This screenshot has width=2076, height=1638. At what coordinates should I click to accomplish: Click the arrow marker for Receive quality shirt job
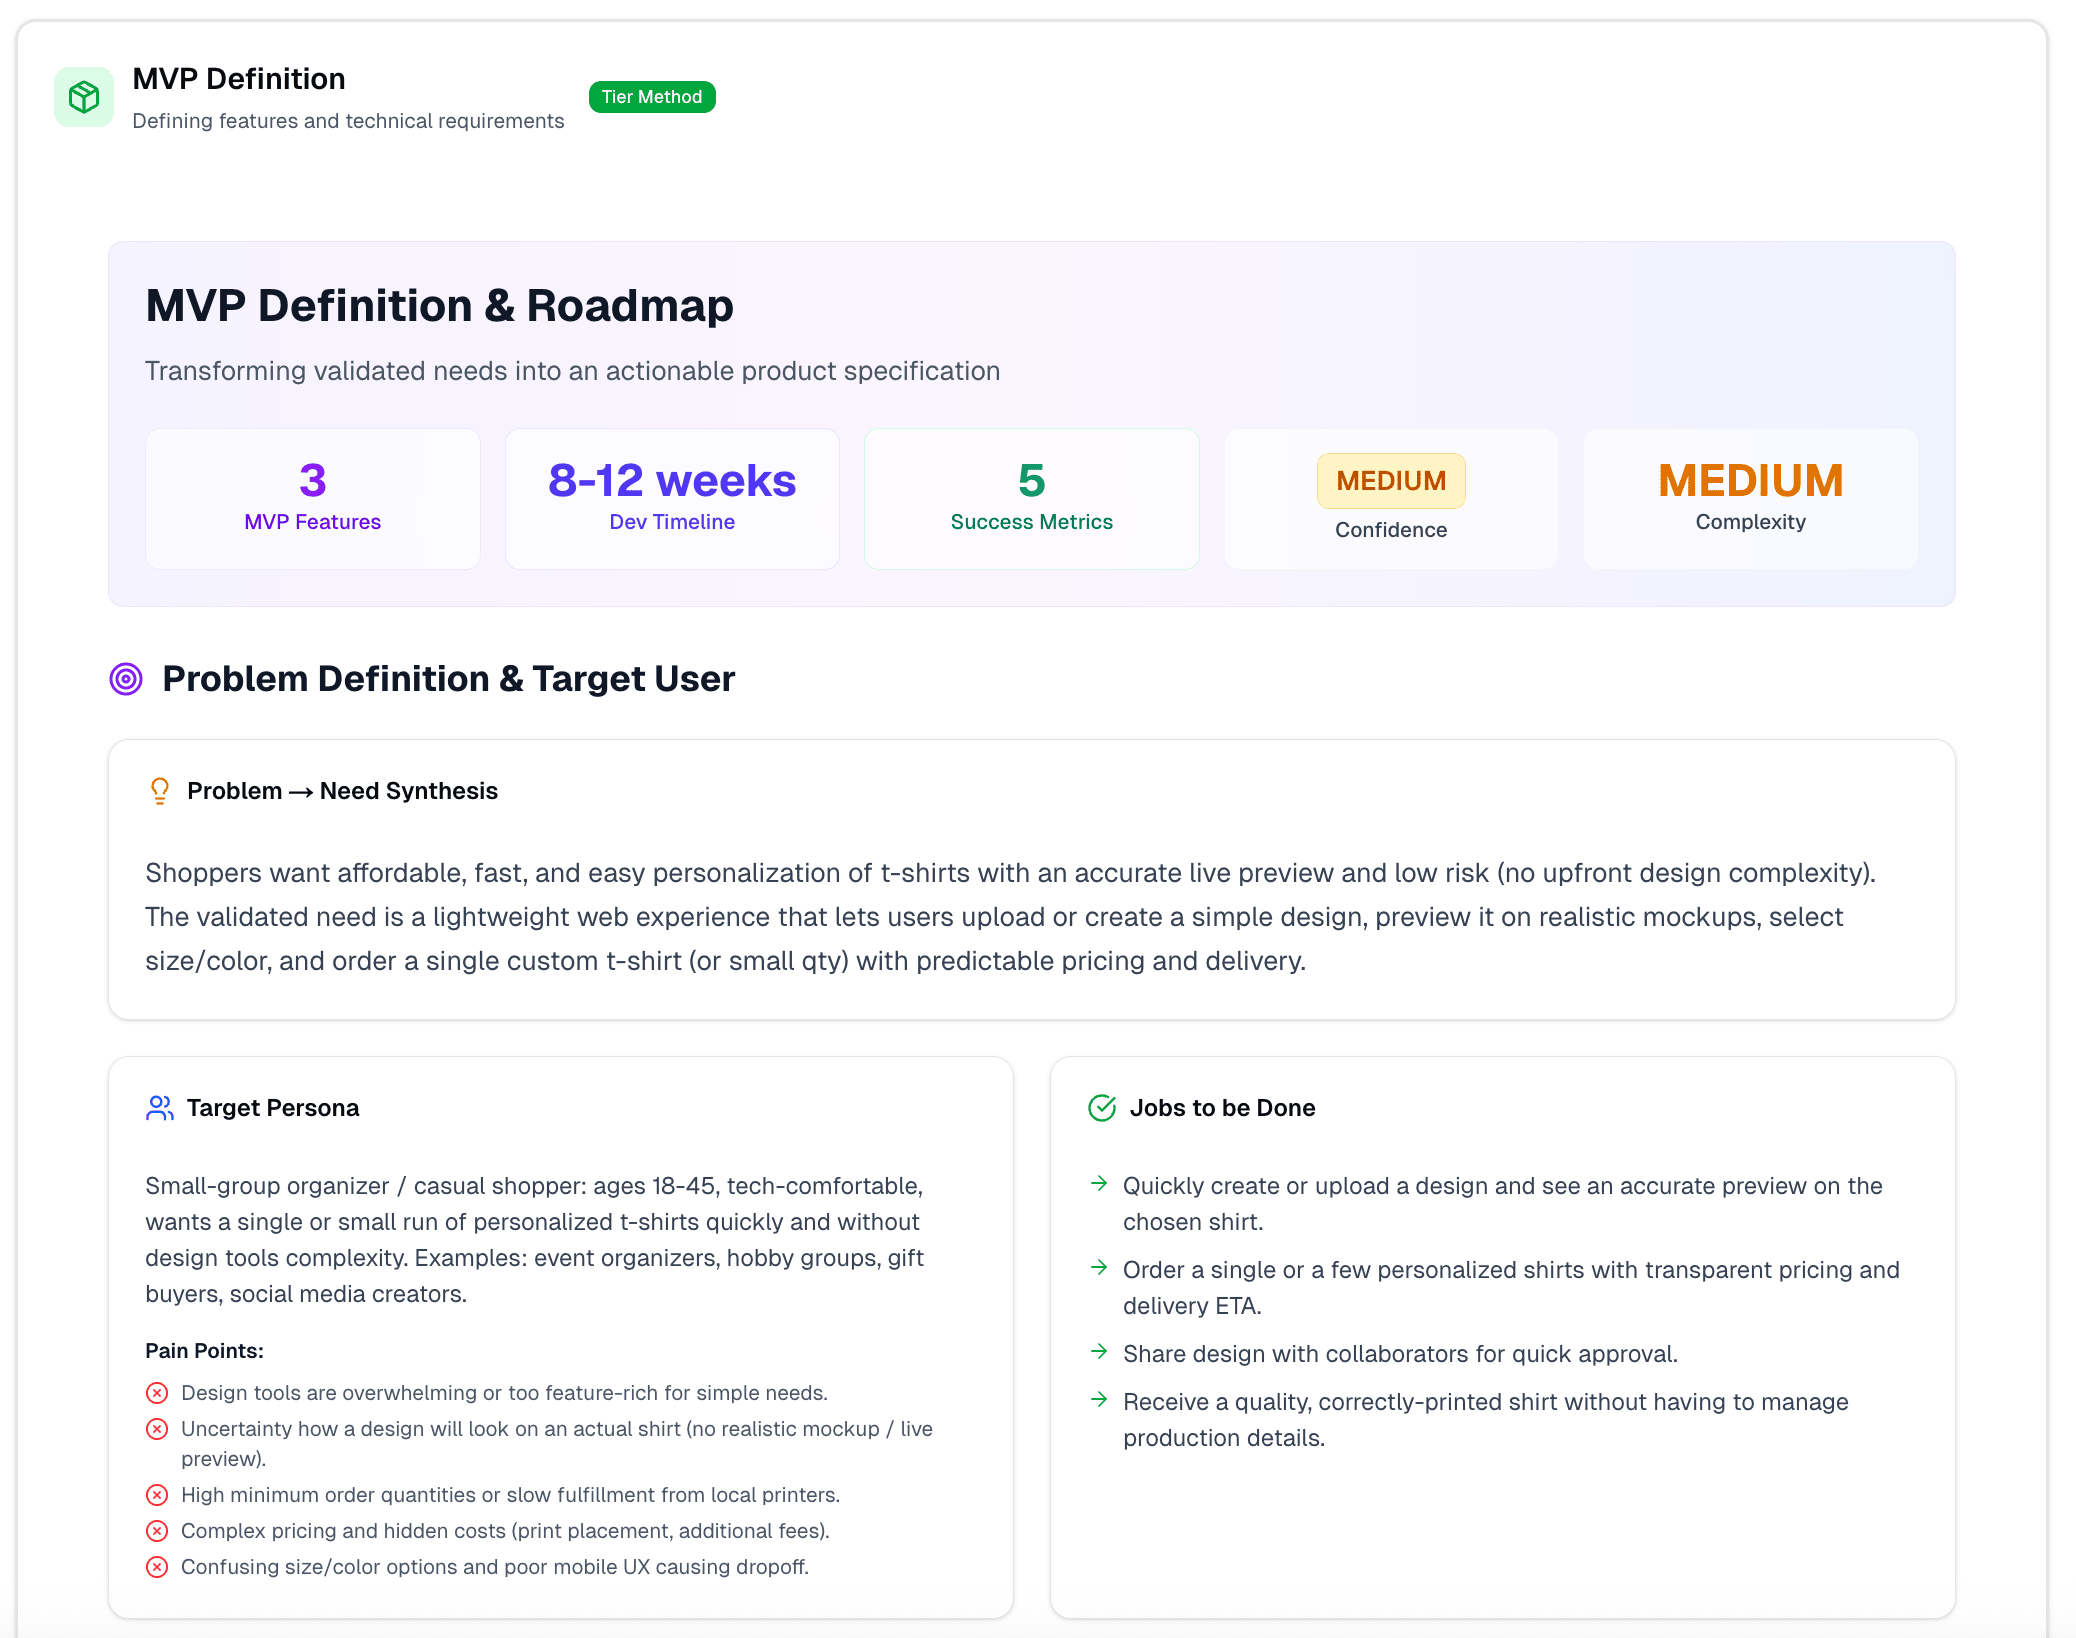pyautogui.click(x=1100, y=1401)
